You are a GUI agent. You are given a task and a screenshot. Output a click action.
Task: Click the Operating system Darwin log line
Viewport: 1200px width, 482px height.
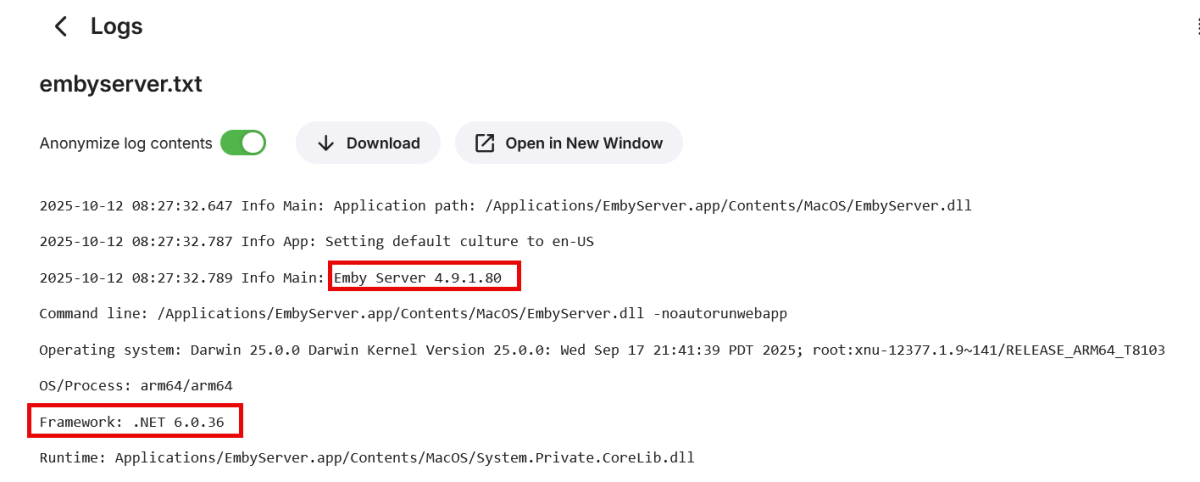coord(602,350)
